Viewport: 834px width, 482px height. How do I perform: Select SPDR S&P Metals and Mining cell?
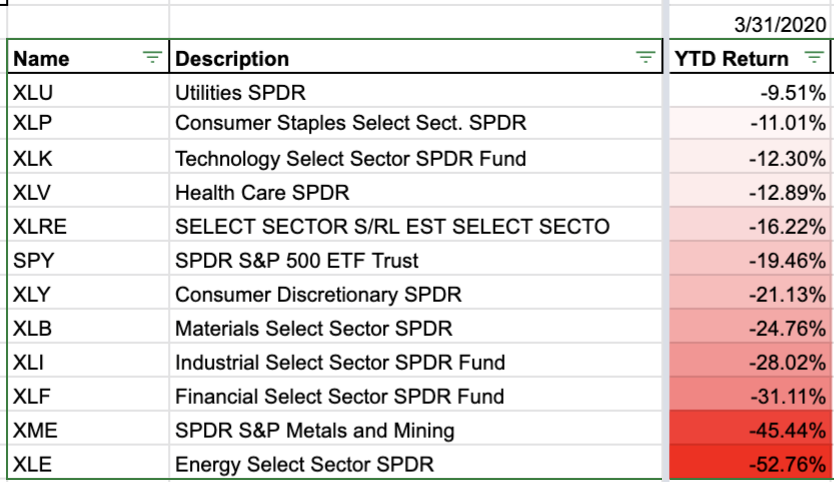(x=314, y=431)
